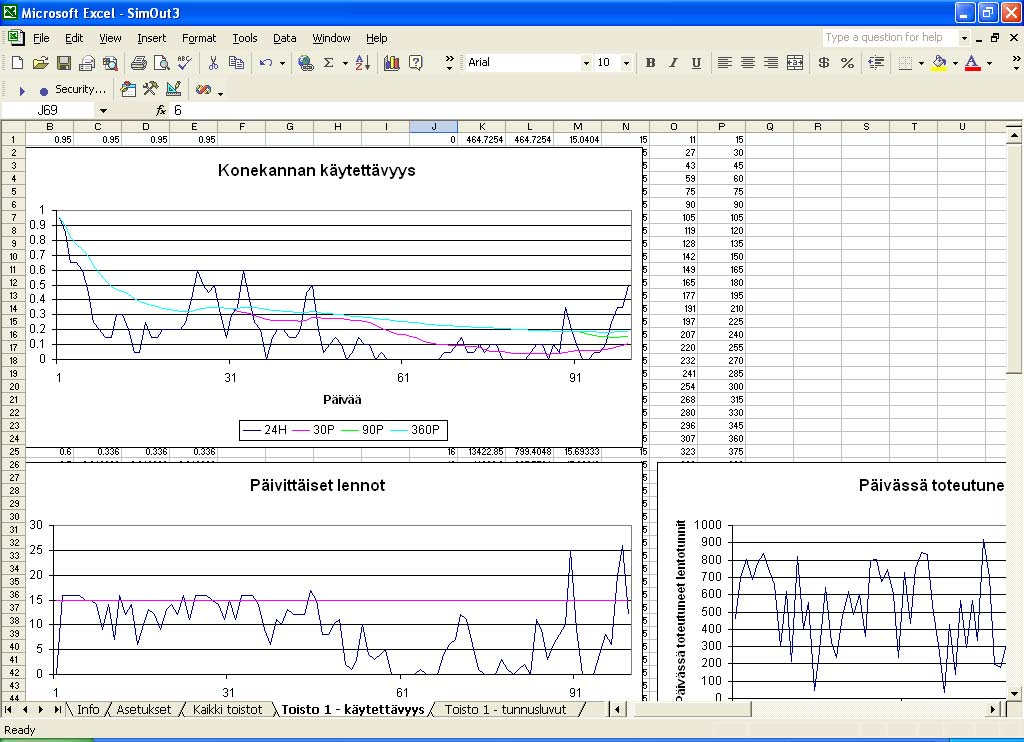Apply borders with the Borders icon
This screenshot has height=742, width=1024.
coord(905,63)
